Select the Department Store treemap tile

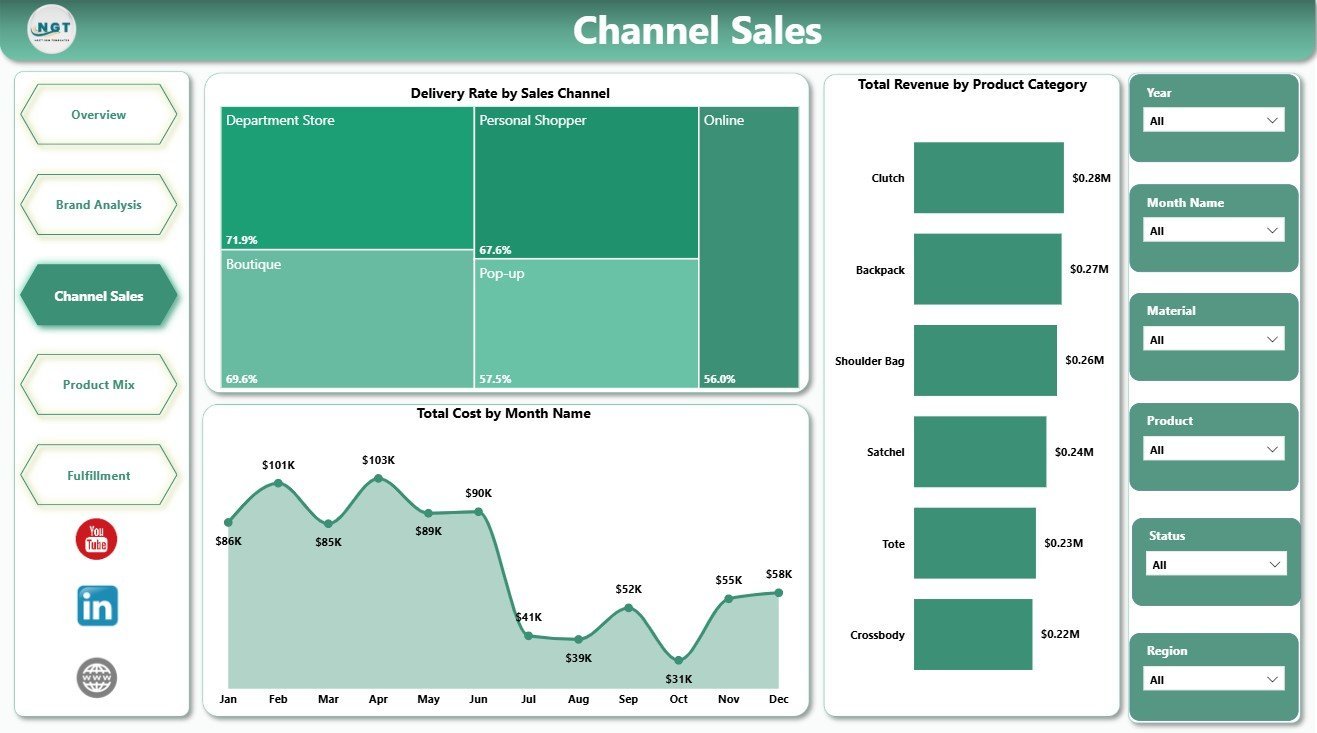point(347,178)
